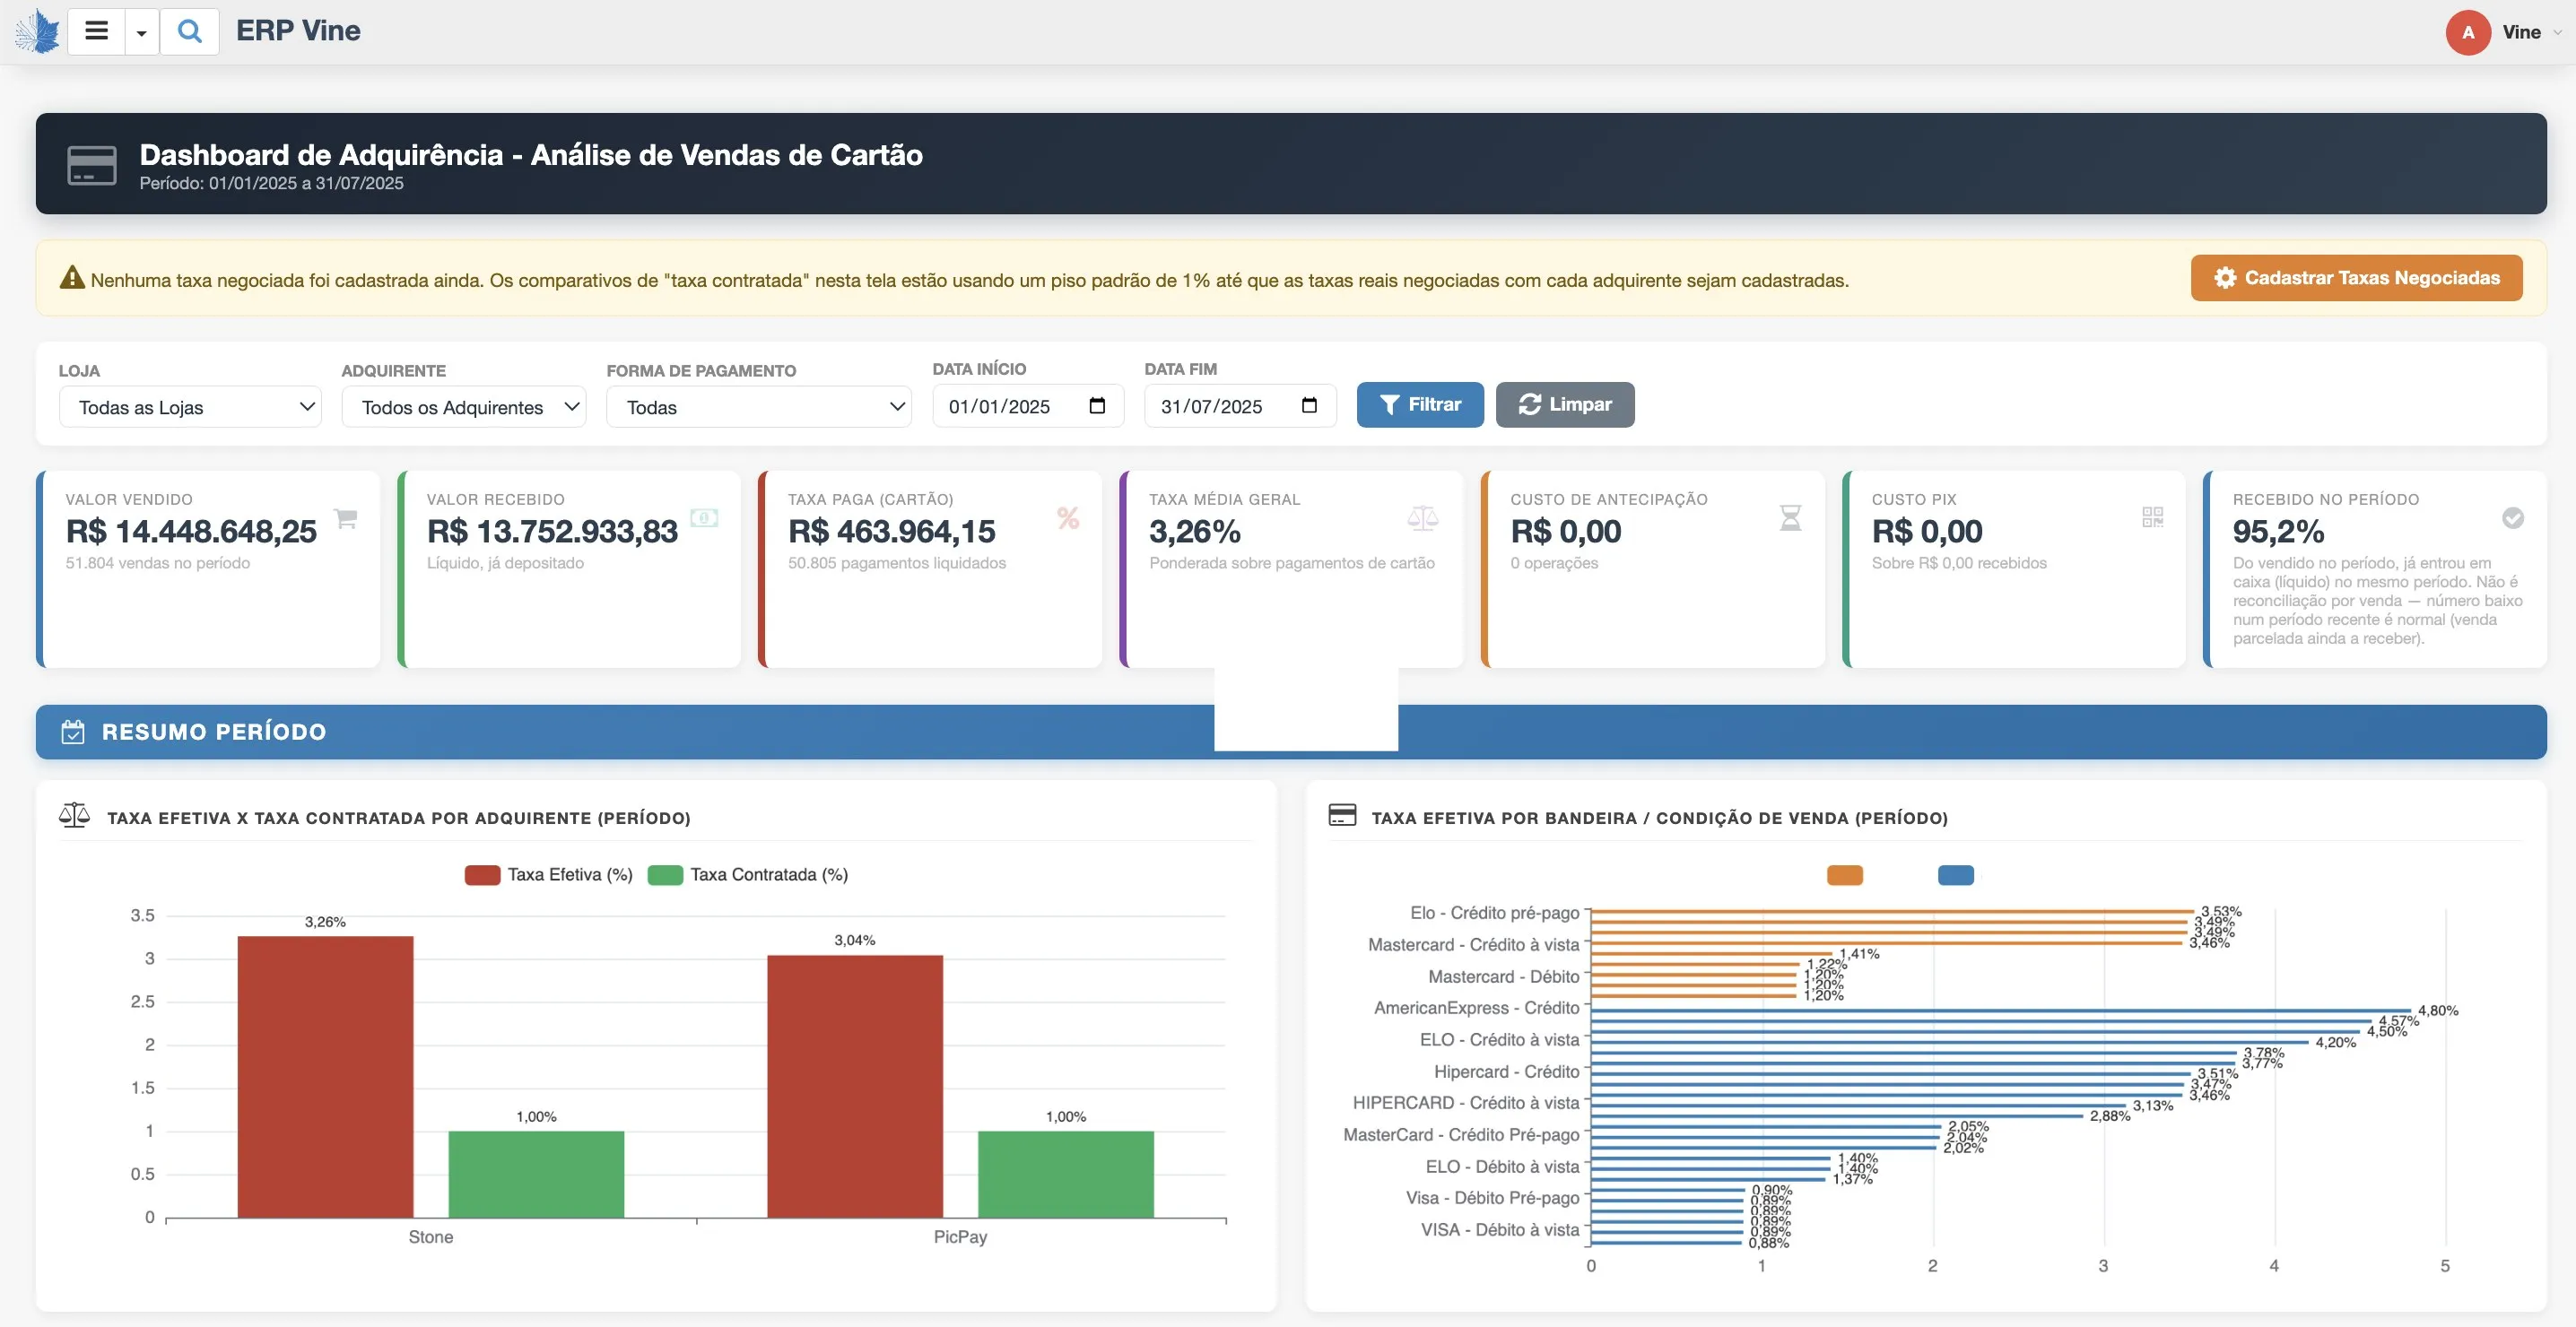The height and width of the screenshot is (1327, 2576).
Task: Click '50.805 pagamentos liquidados' text
Action: point(897,563)
